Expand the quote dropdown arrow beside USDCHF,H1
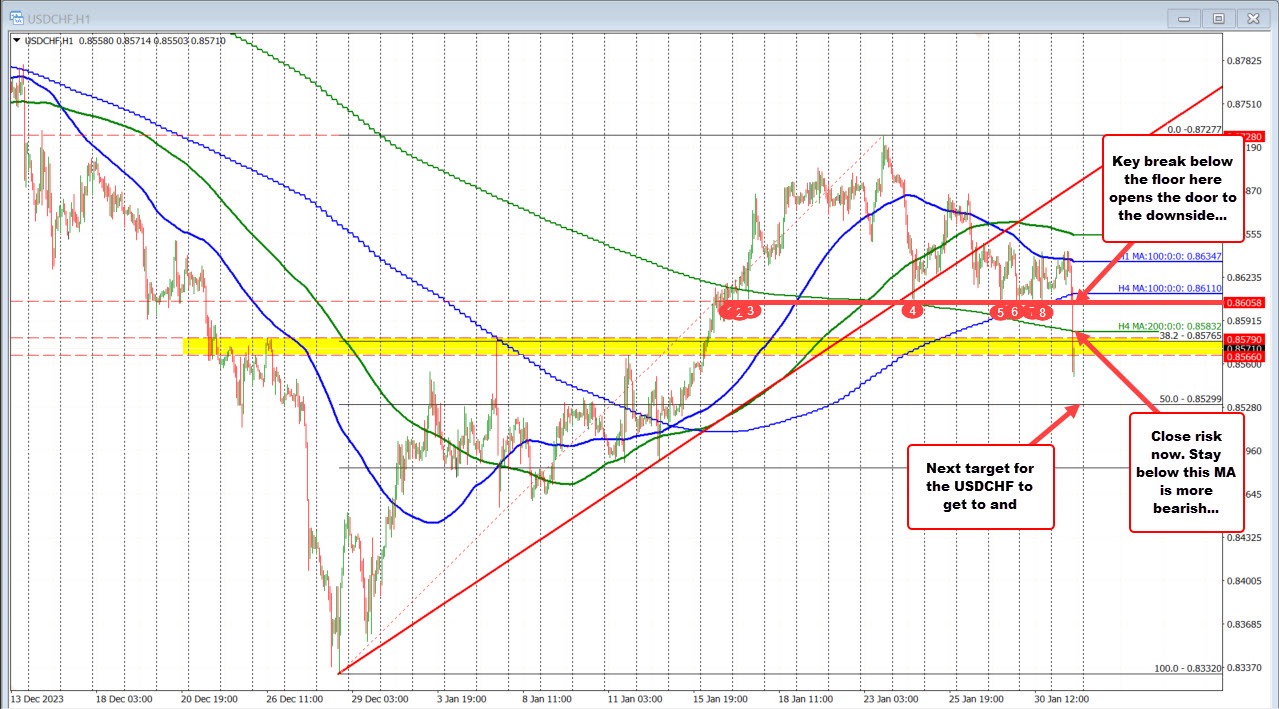Viewport: 1279px width, 709px height. [x=17, y=41]
